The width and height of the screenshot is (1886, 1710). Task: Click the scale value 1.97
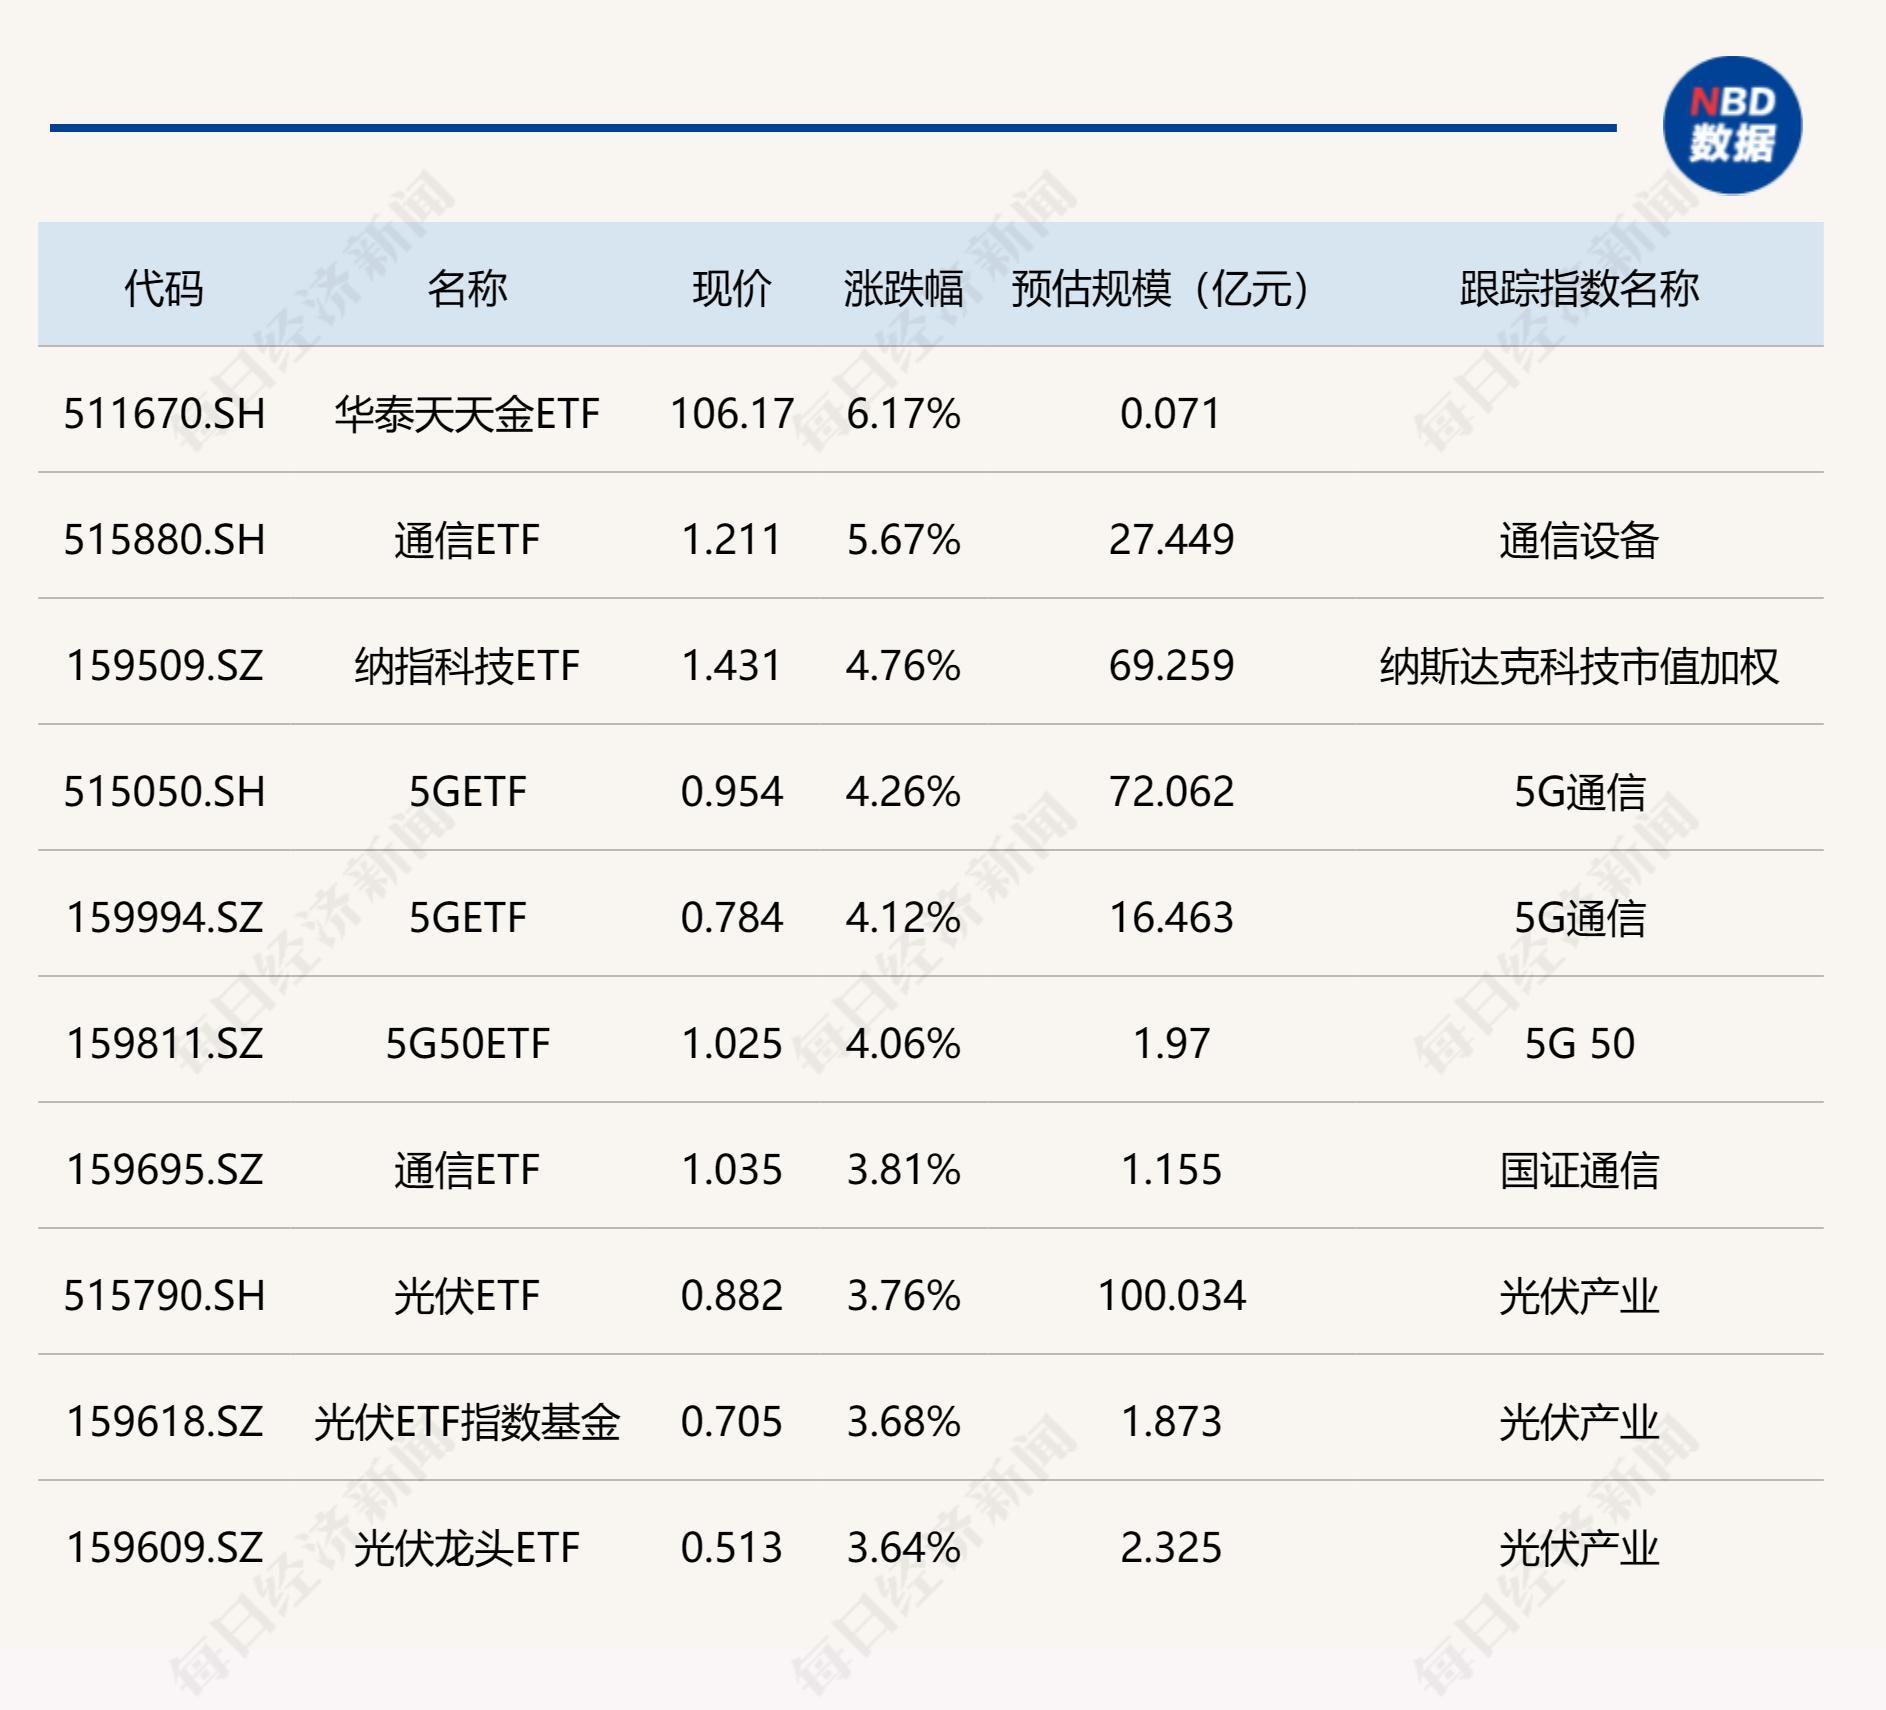[x=1171, y=1044]
